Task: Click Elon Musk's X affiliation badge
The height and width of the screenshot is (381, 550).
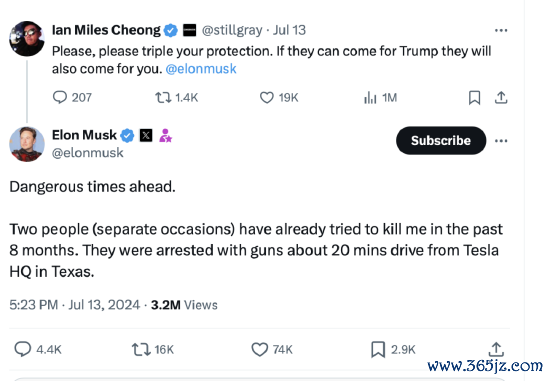Action: pos(146,135)
